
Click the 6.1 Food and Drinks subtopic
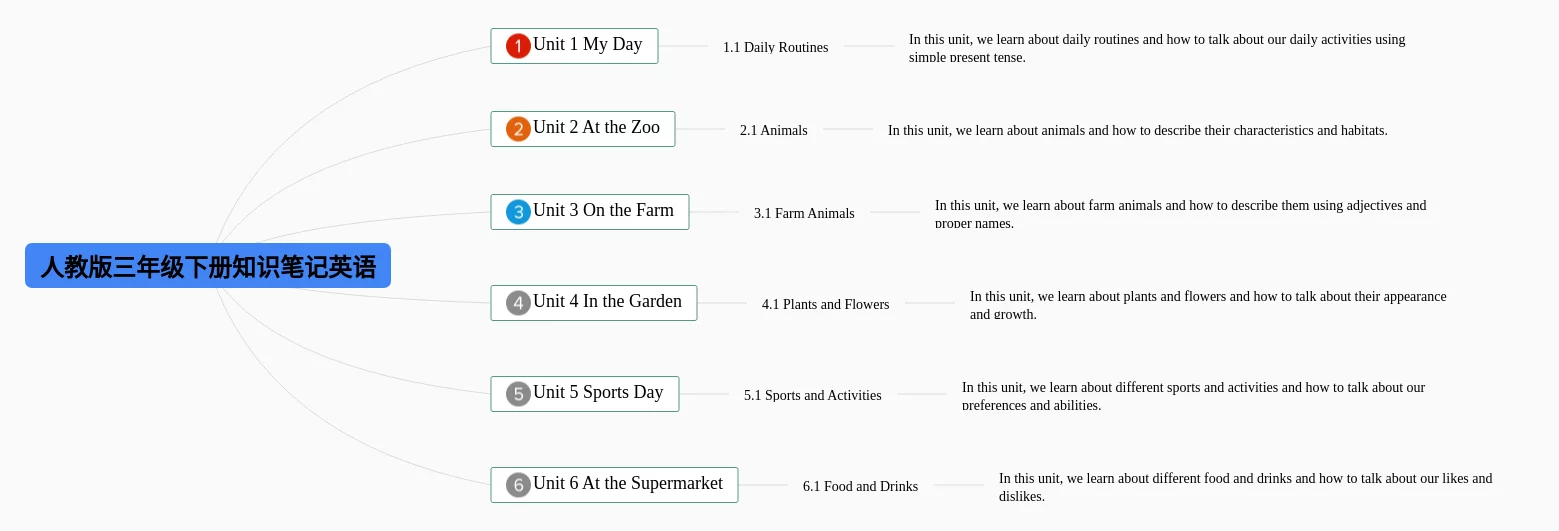[x=860, y=486]
